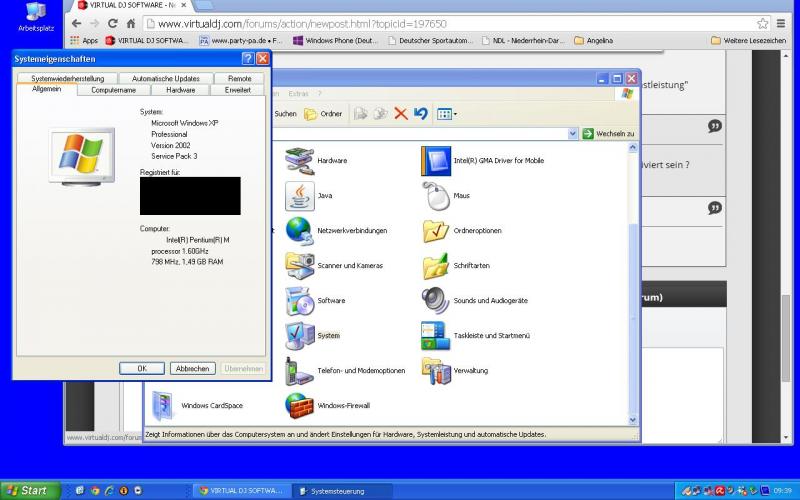The width and height of the screenshot is (800, 500).
Task: Switch to the Automatische Updates tab
Action: (165, 78)
